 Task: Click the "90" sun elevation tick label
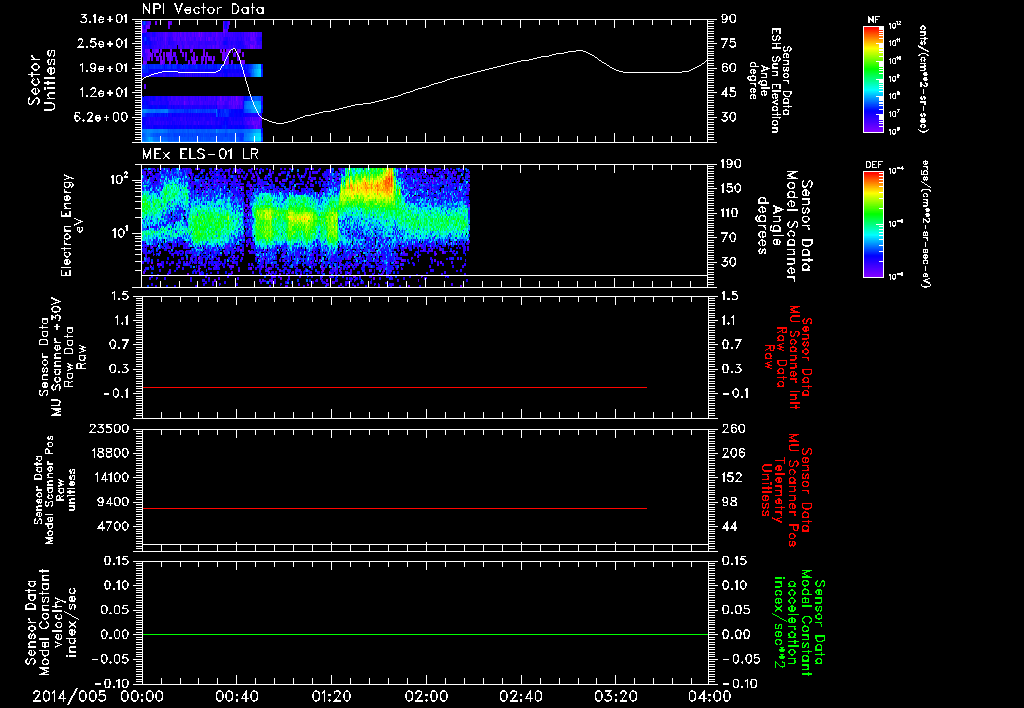pos(729,19)
